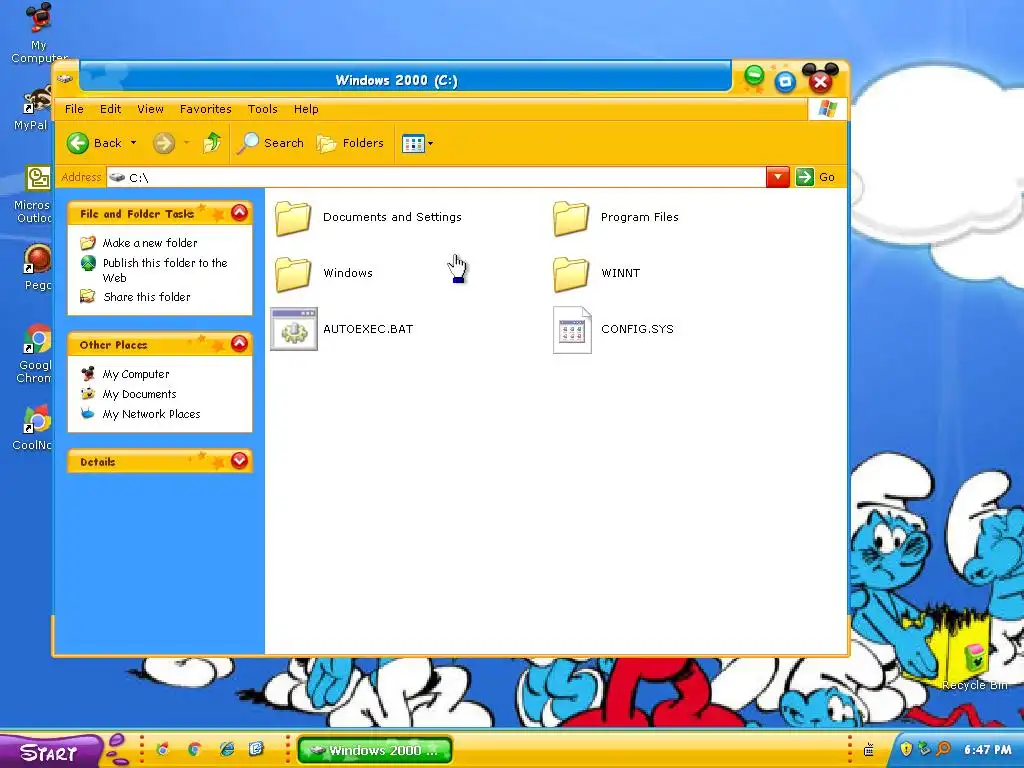This screenshot has width=1024, height=768.
Task: Click Publish this folder to the Web
Action: tap(165, 270)
